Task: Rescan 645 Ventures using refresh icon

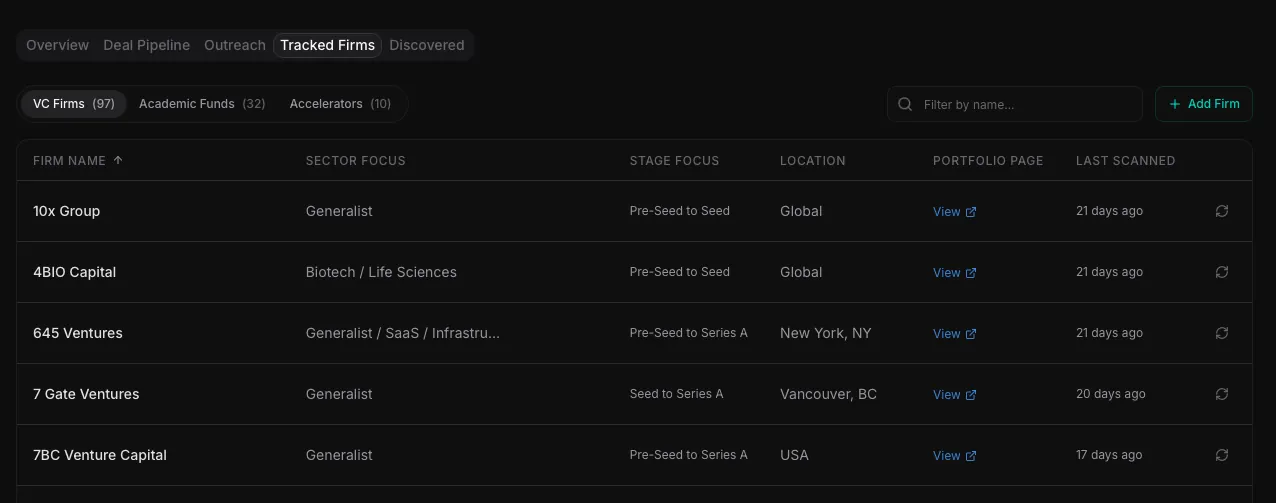Action: pos(1221,333)
